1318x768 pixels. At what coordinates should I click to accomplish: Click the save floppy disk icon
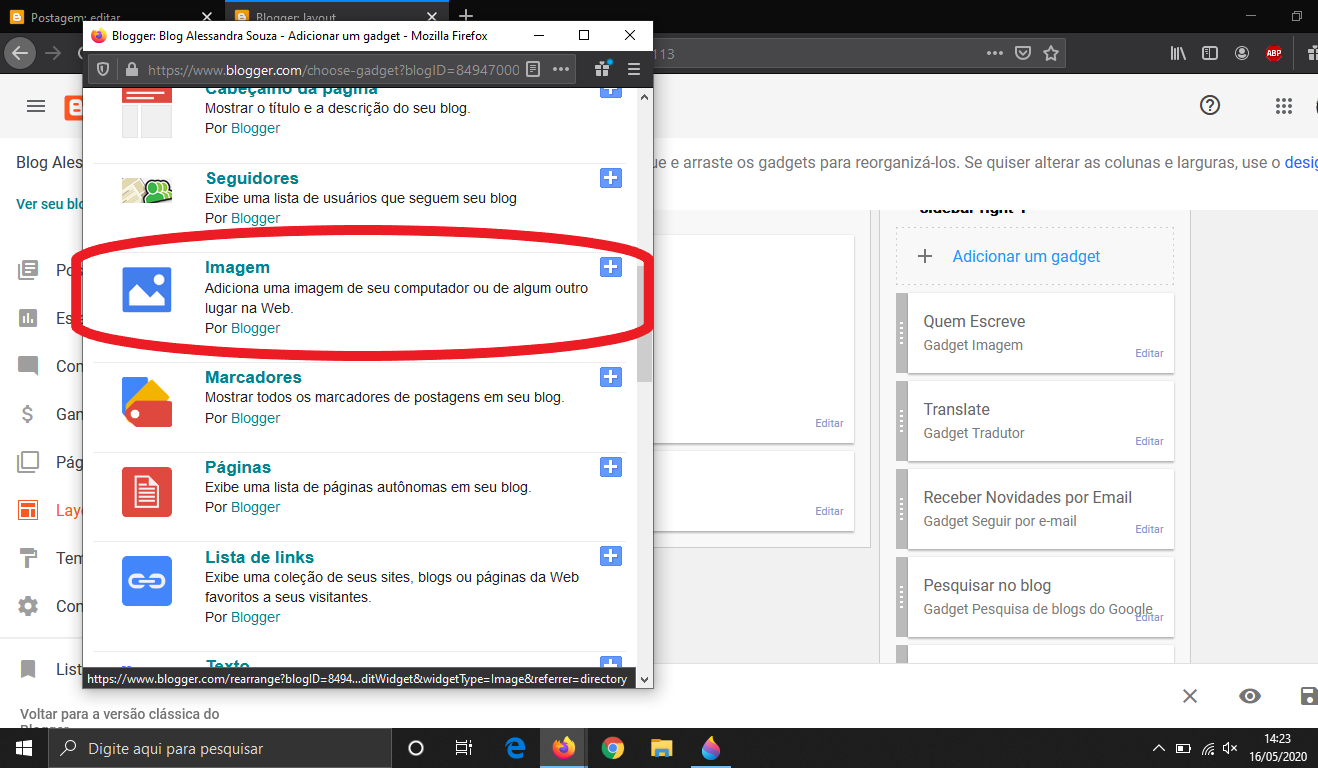1307,696
